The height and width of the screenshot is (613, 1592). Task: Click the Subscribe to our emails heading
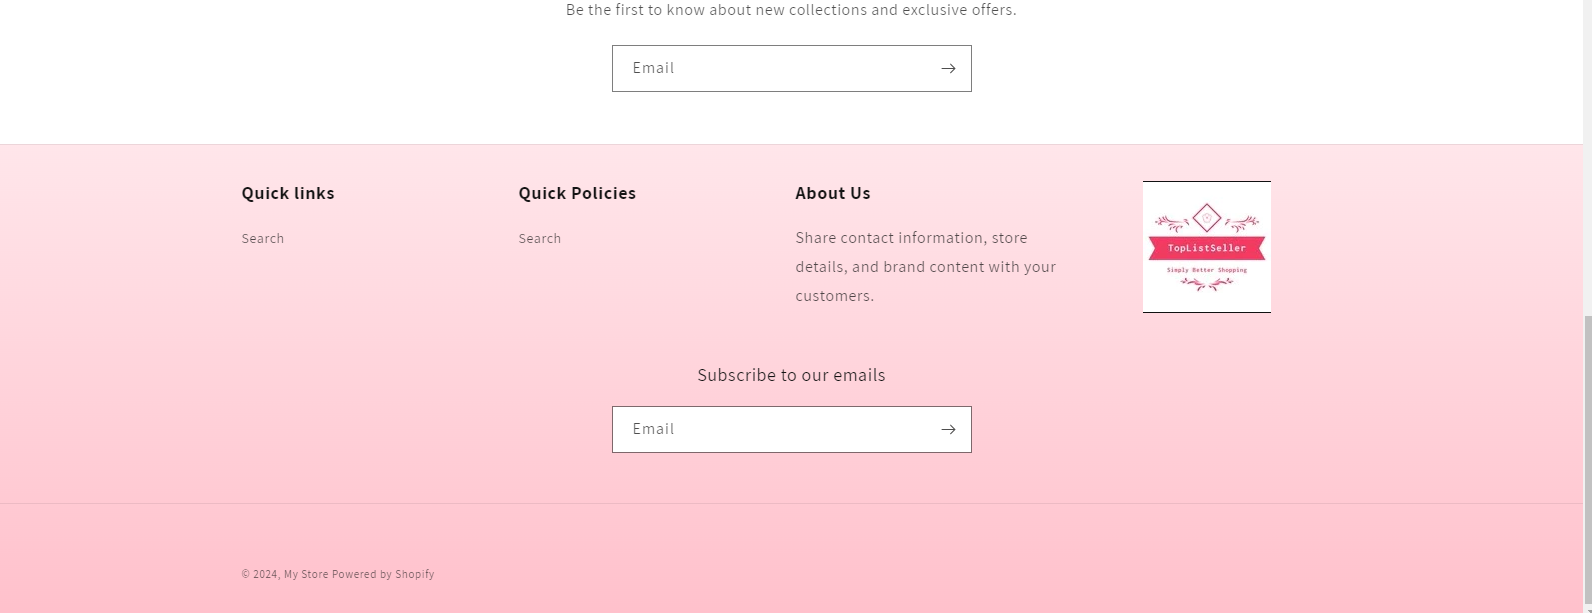pyautogui.click(x=791, y=375)
